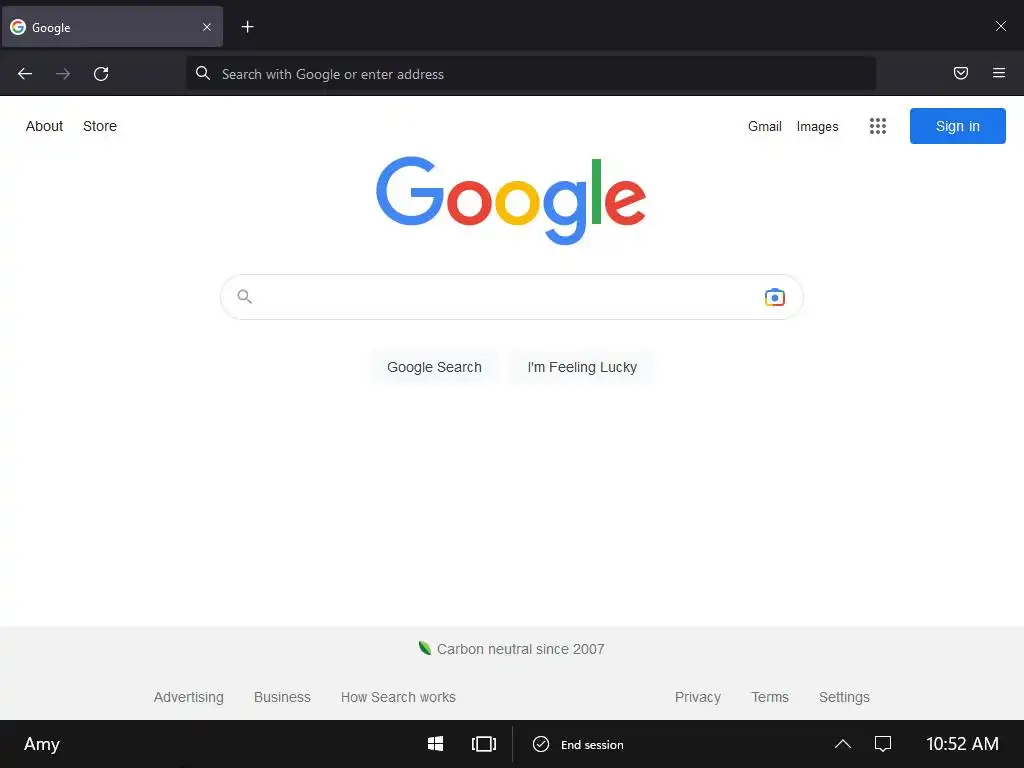Open Gmail link
1024x768 pixels.
[765, 126]
